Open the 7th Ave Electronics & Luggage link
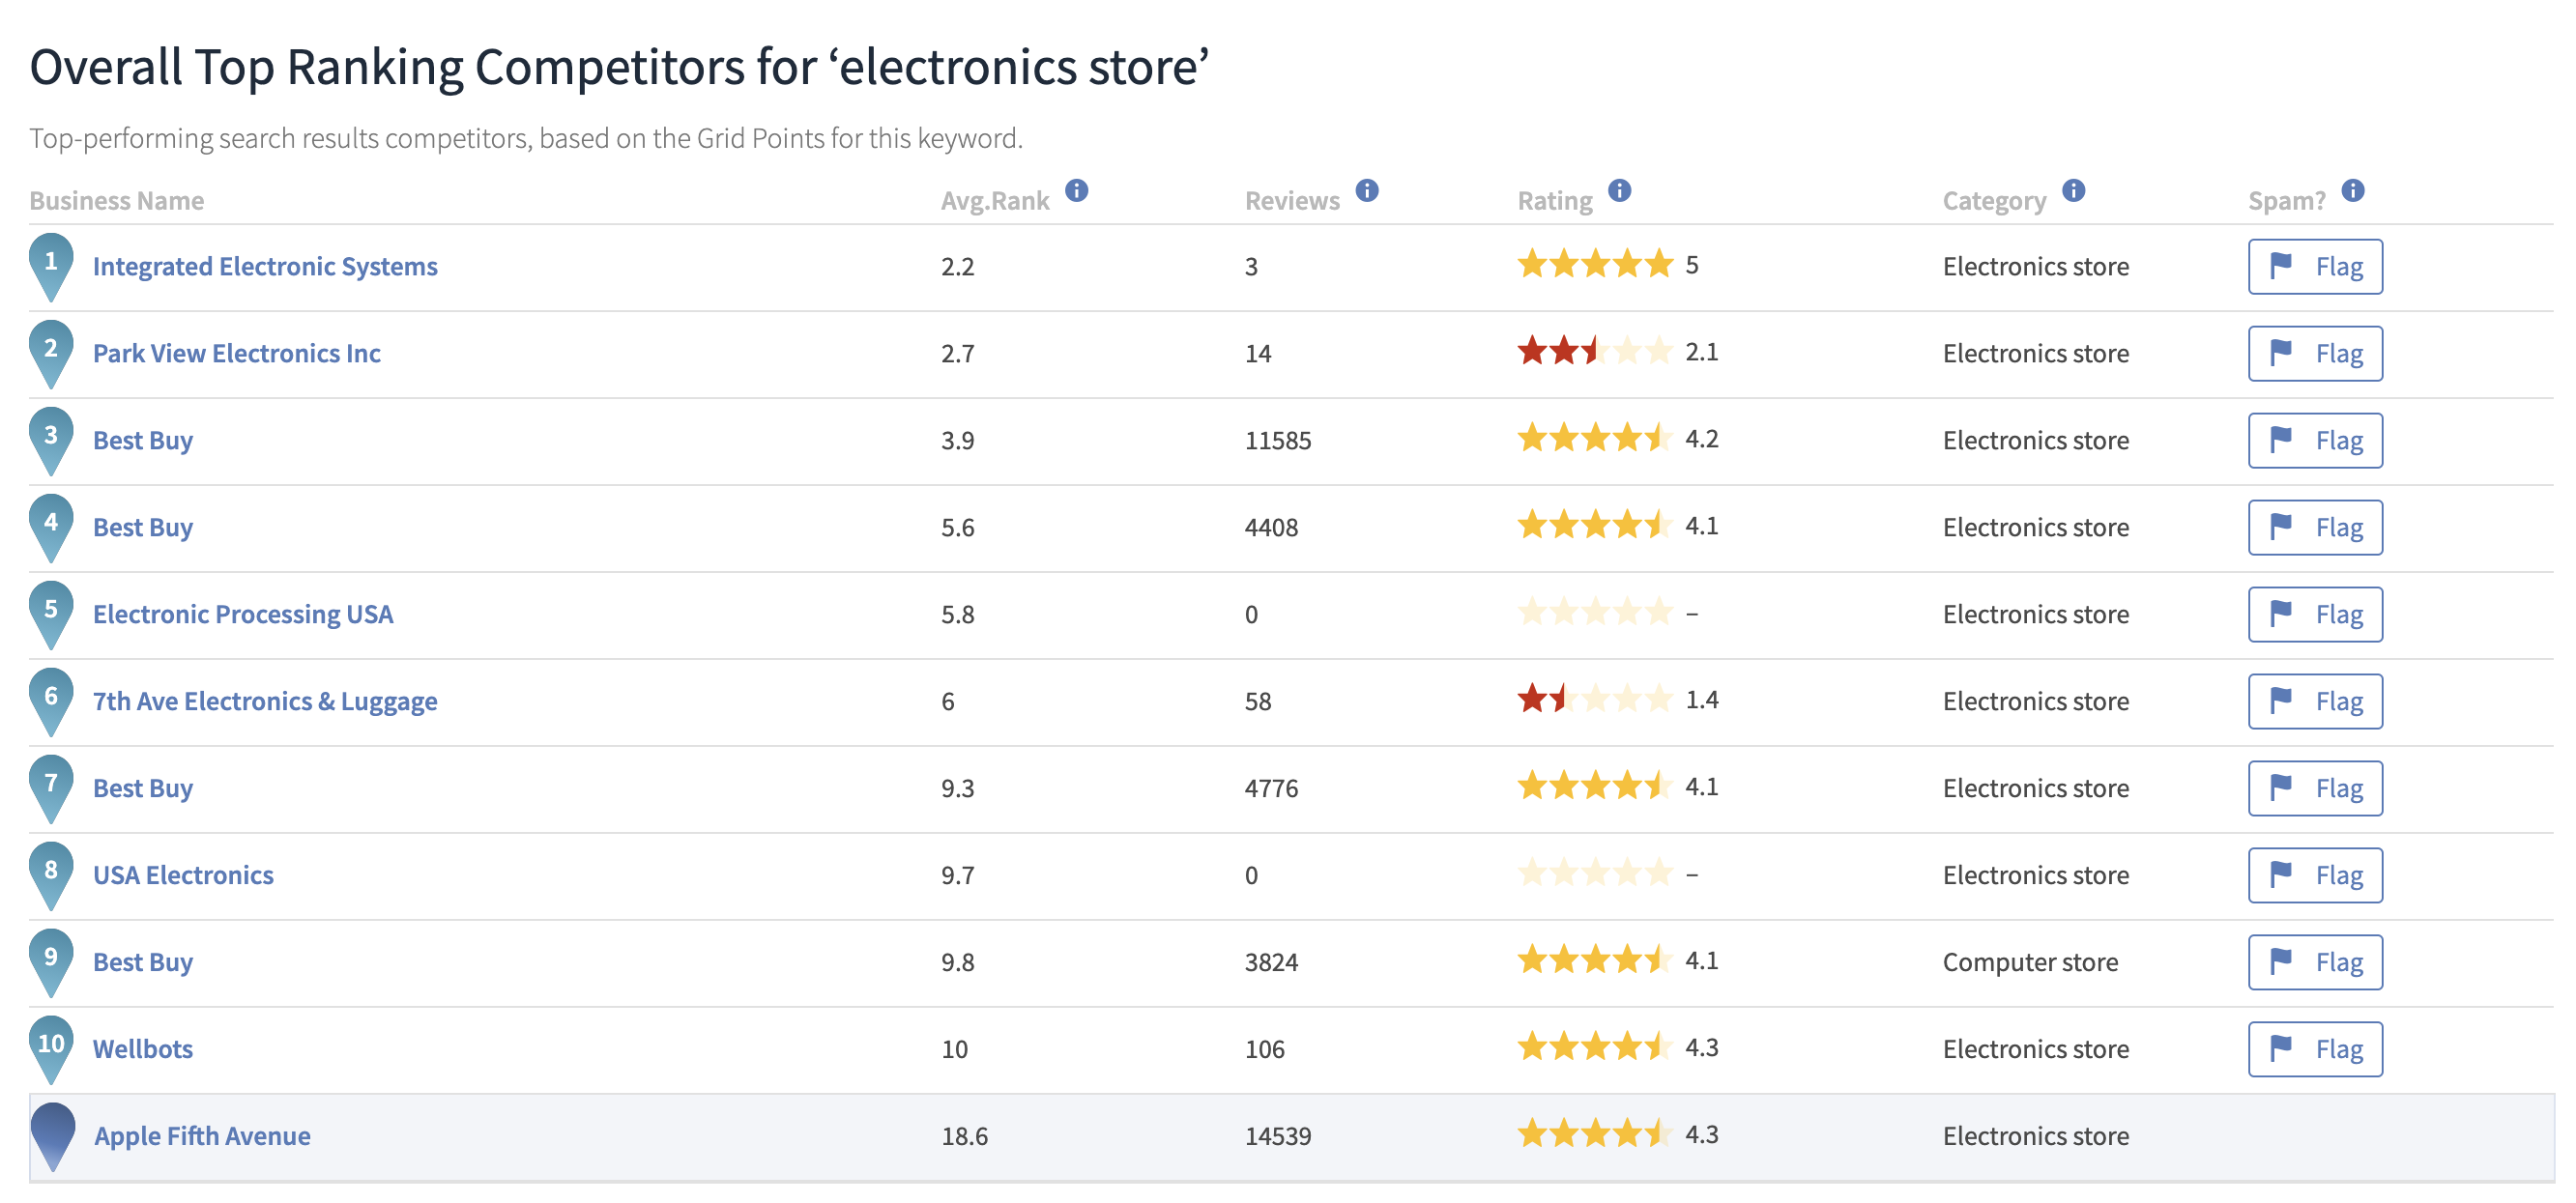This screenshot has height=1203, width=2576. 265,702
